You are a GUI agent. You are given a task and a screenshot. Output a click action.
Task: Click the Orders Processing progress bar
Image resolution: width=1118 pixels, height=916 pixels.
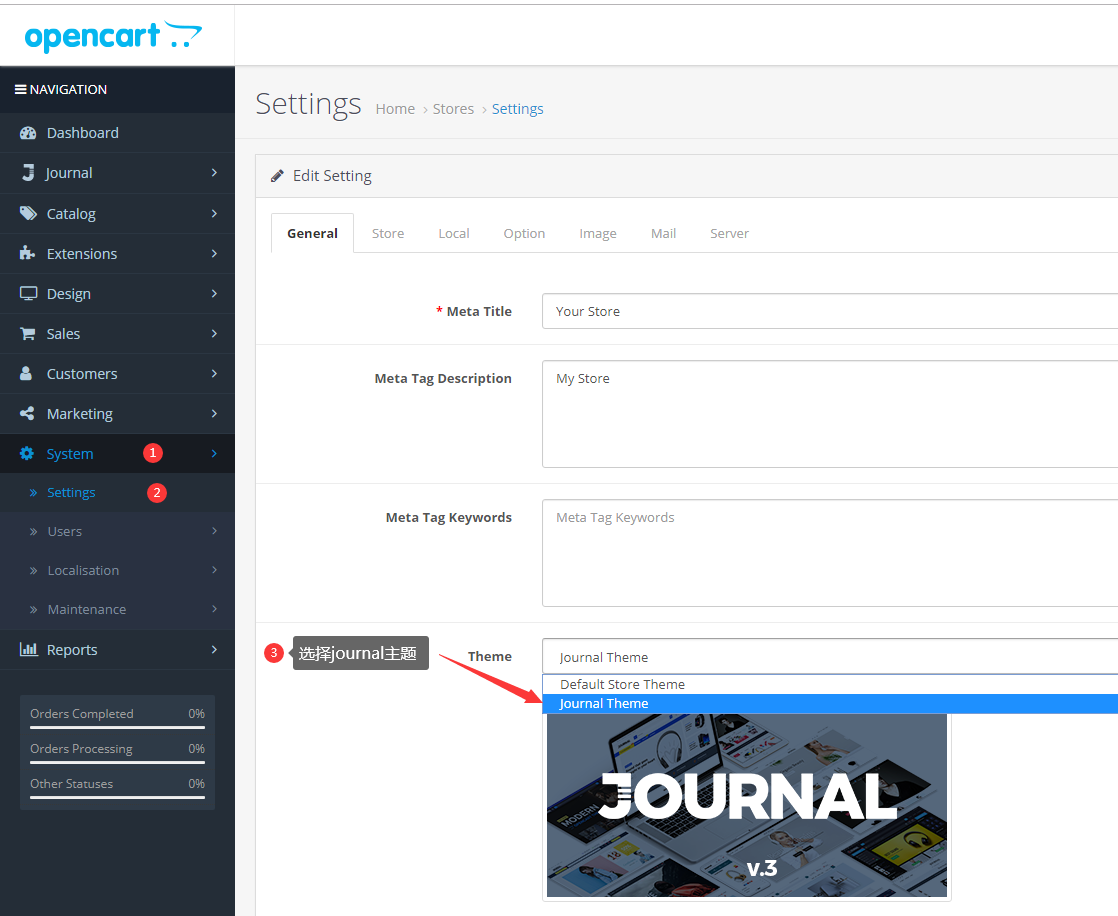(x=118, y=762)
